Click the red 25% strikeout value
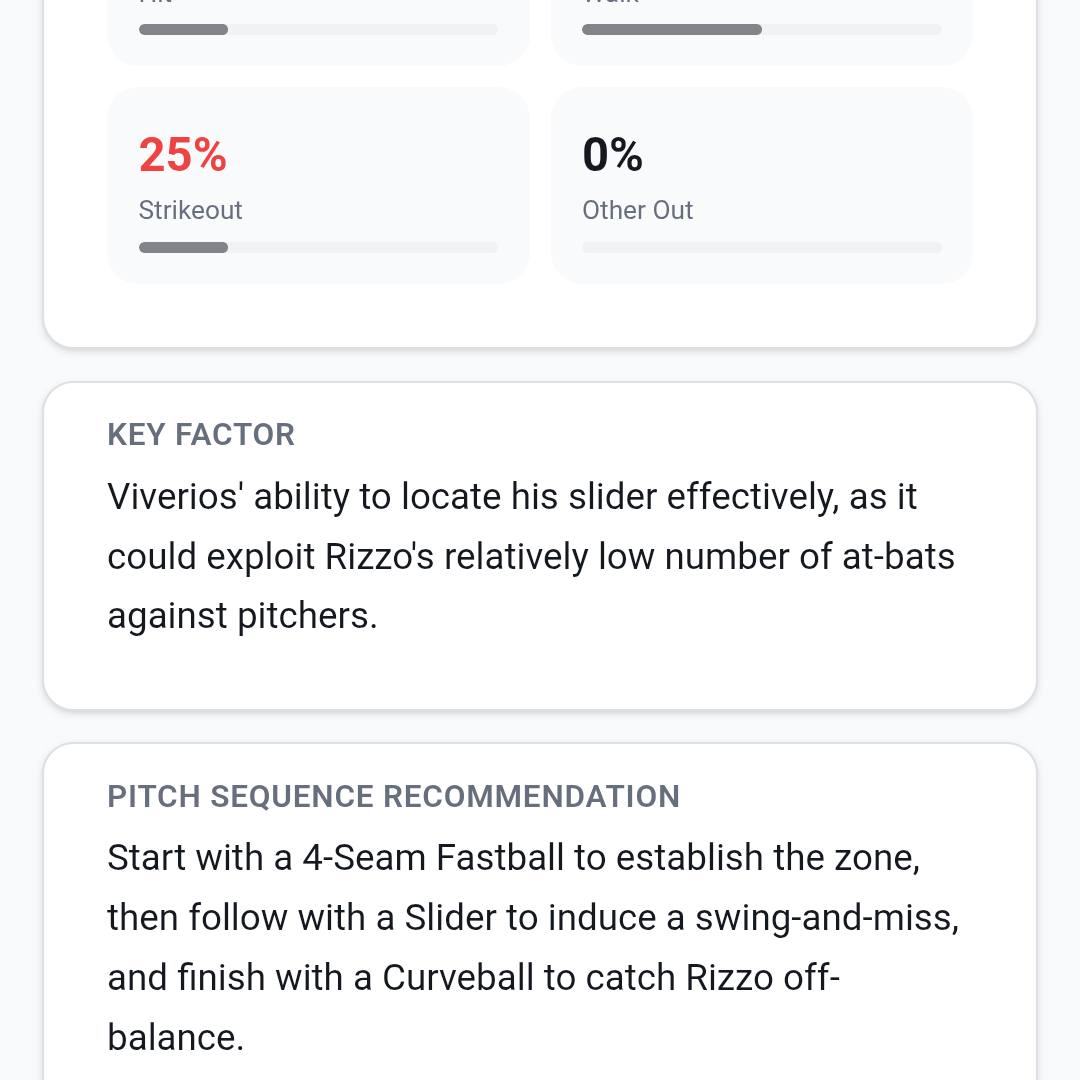This screenshot has width=1080, height=1080. click(183, 155)
